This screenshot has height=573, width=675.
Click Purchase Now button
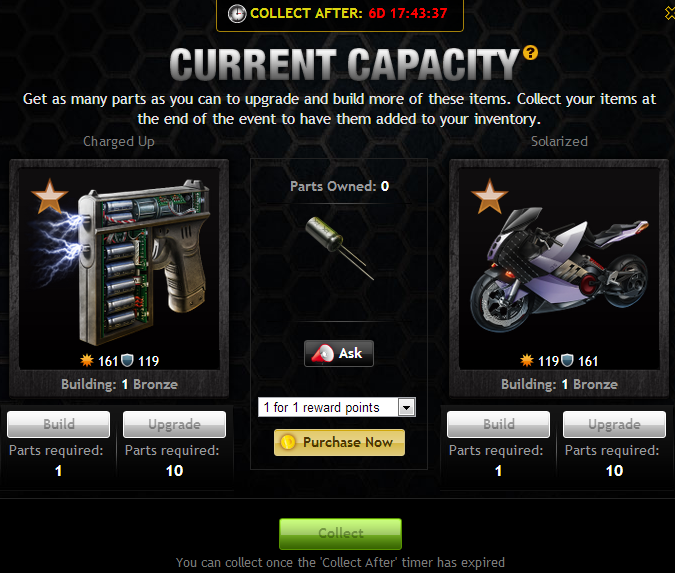click(x=339, y=443)
